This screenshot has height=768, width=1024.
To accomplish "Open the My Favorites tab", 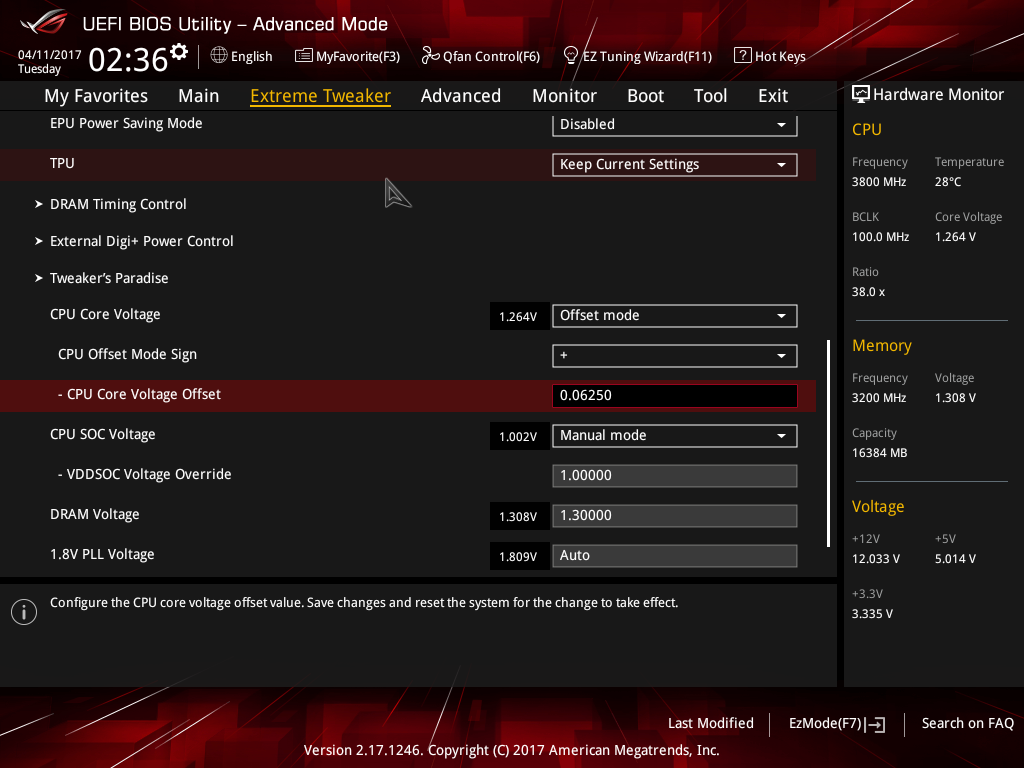I will [96, 96].
